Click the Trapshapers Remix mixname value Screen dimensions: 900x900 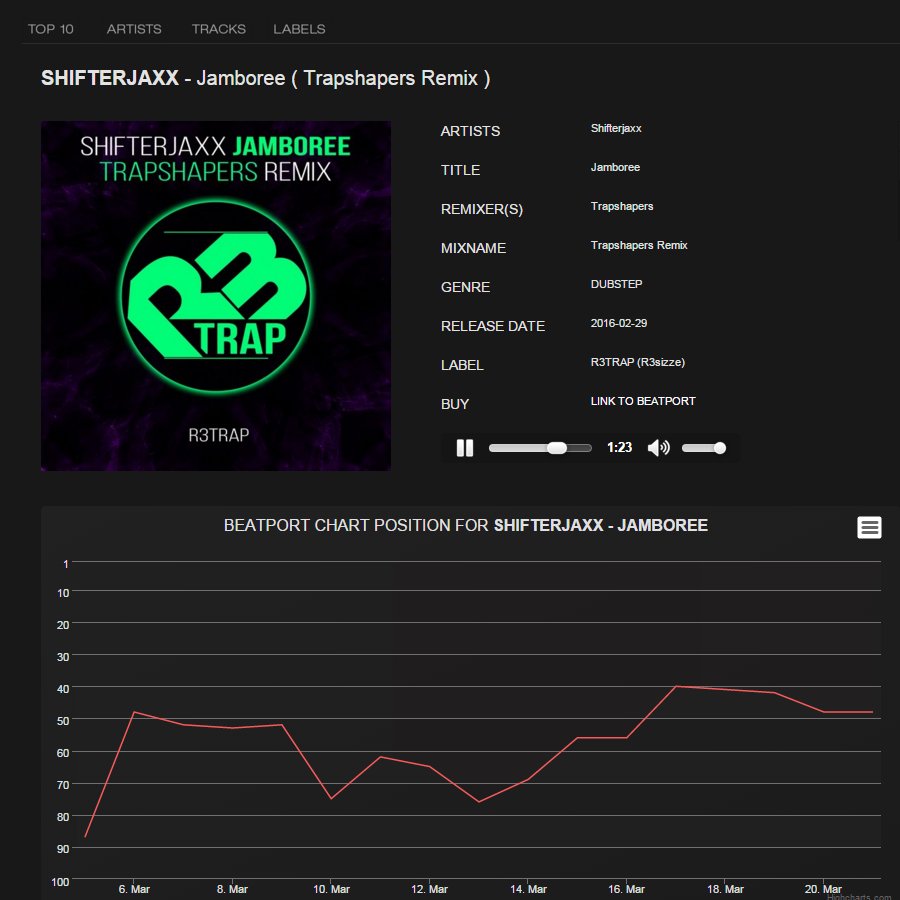click(x=639, y=246)
